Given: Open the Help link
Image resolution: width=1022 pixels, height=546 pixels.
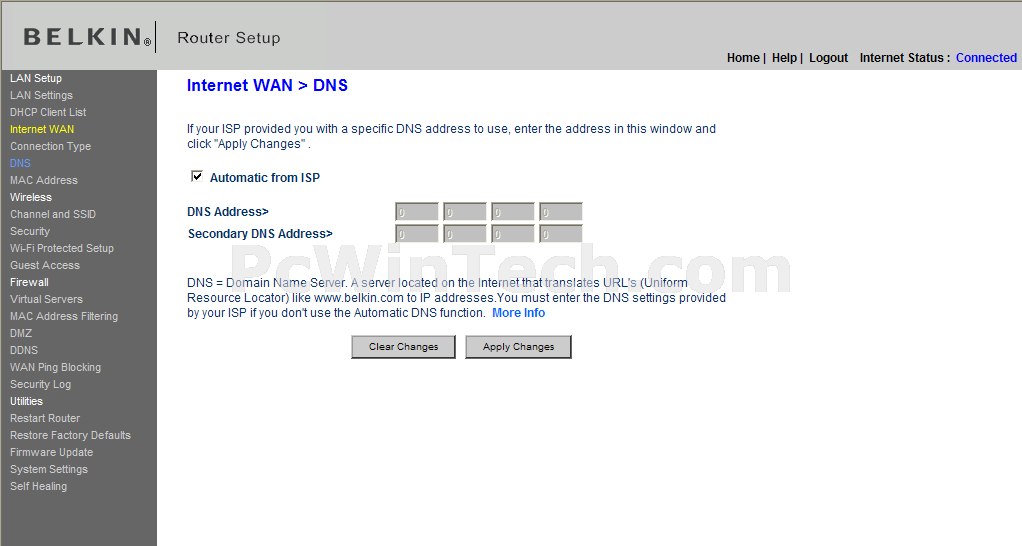Looking at the screenshot, I should 784,58.
